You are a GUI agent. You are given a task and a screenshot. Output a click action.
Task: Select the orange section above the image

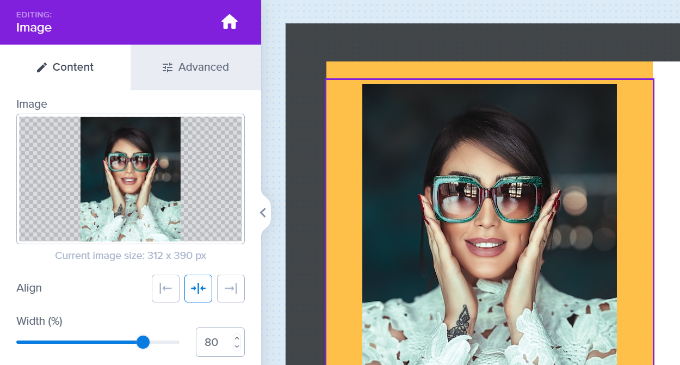[489, 70]
